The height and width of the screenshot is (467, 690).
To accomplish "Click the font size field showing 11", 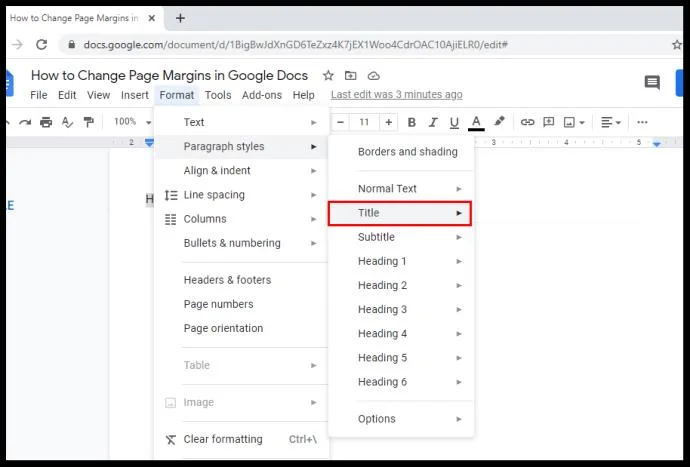I will coord(364,122).
